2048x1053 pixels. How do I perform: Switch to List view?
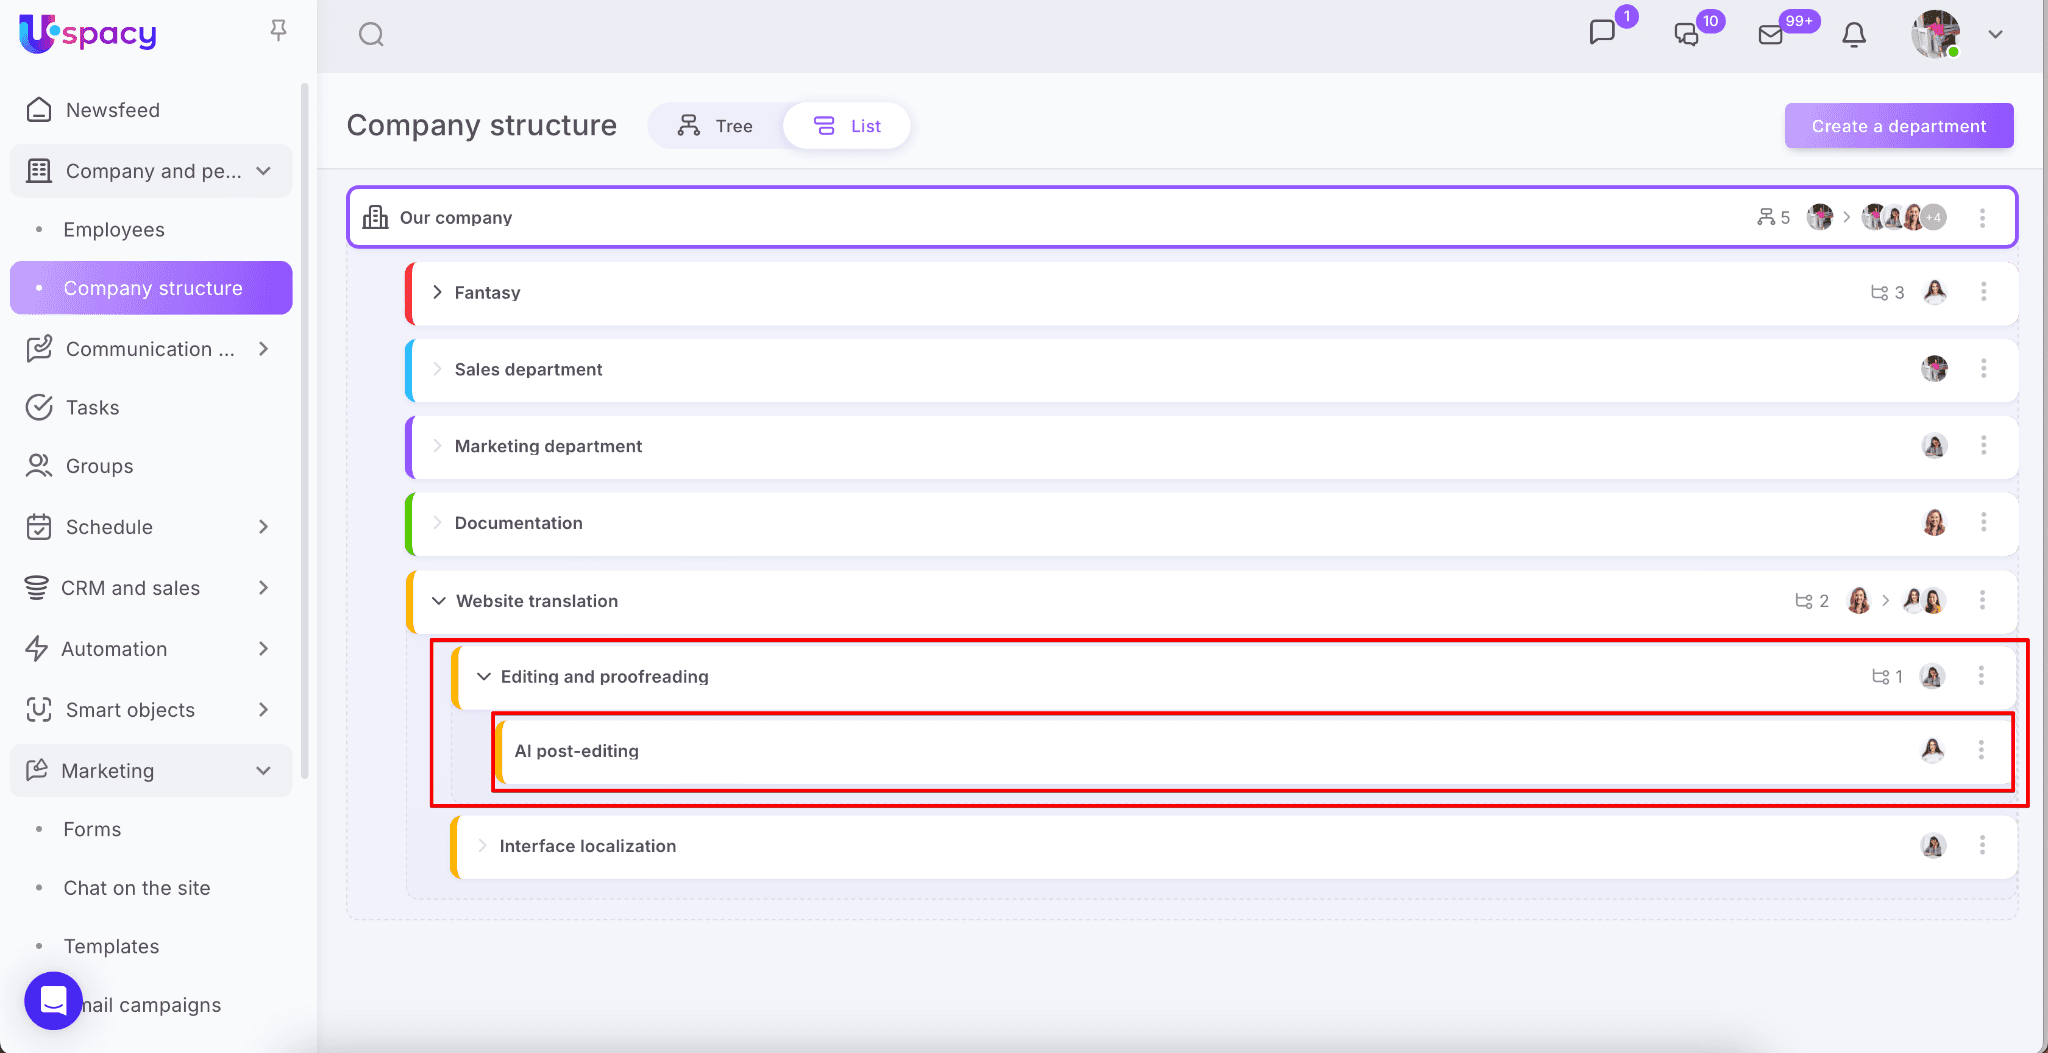[x=847, y=126]
